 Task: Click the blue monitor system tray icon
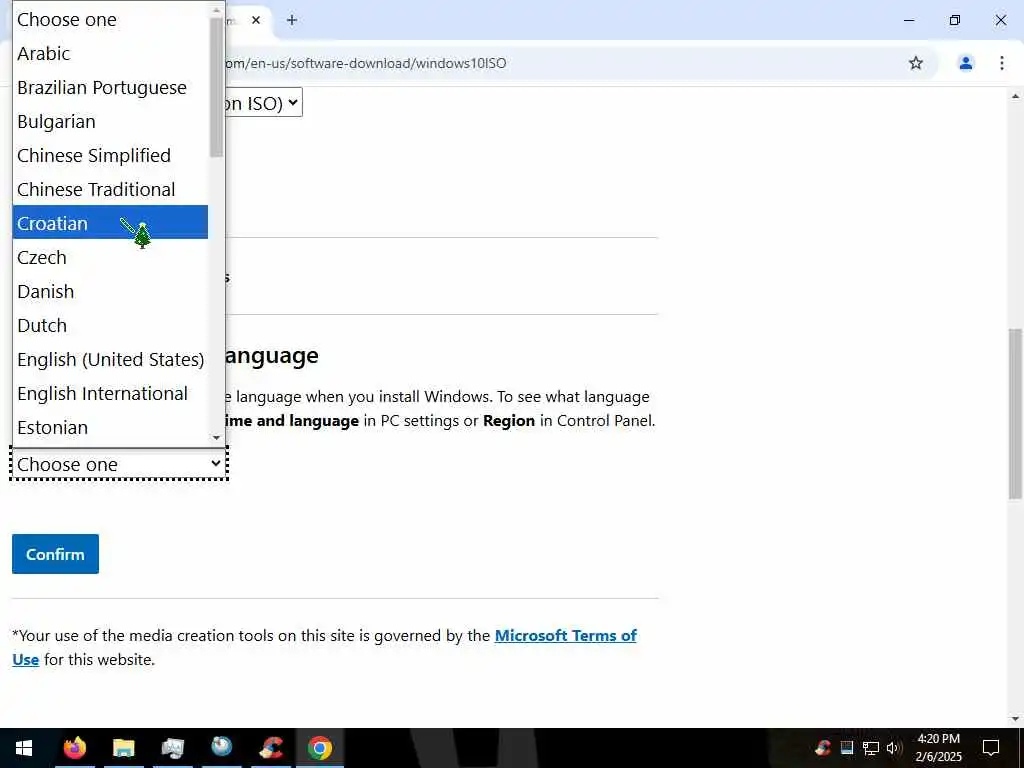coord(847,748)
